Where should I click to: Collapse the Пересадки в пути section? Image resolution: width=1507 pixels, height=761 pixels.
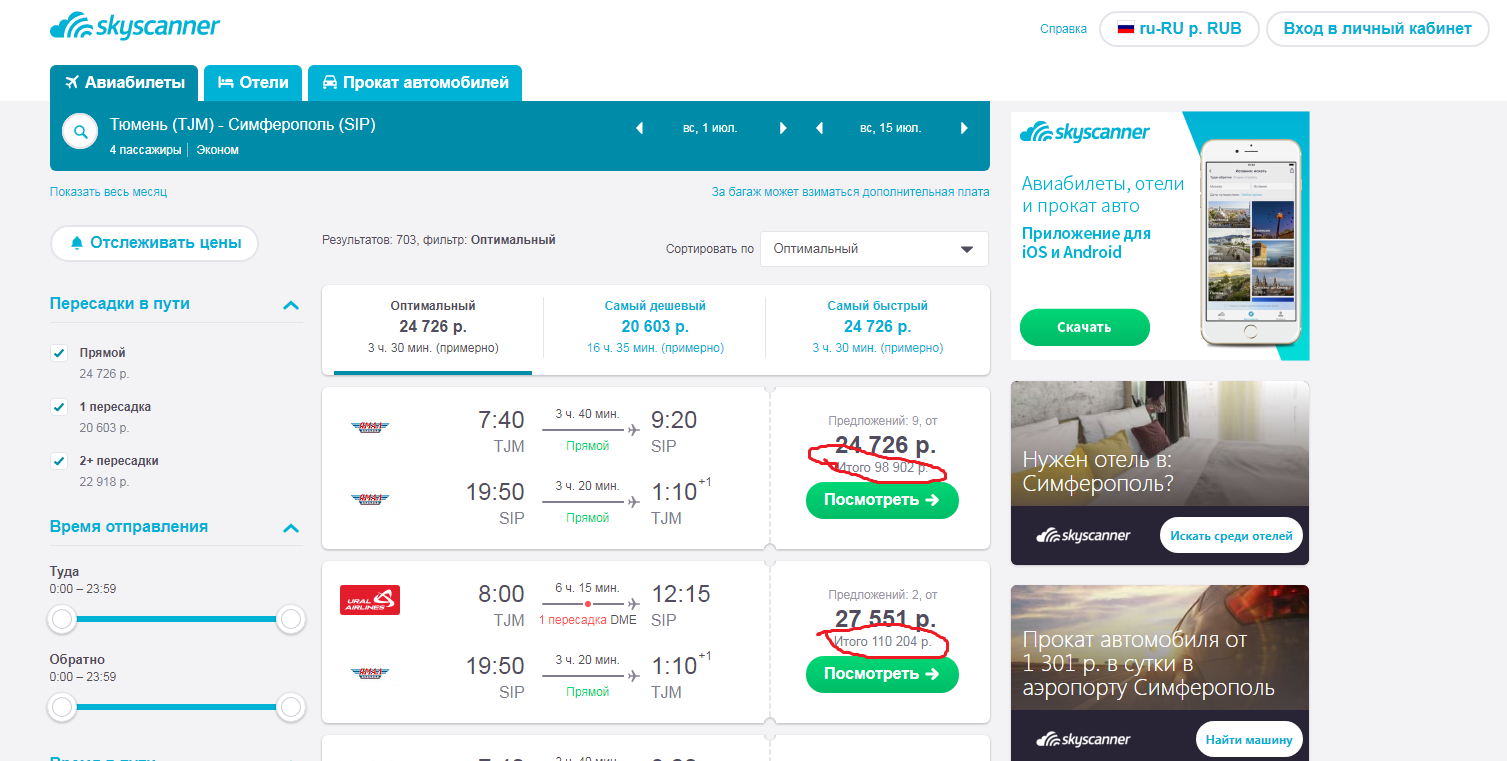291,305
